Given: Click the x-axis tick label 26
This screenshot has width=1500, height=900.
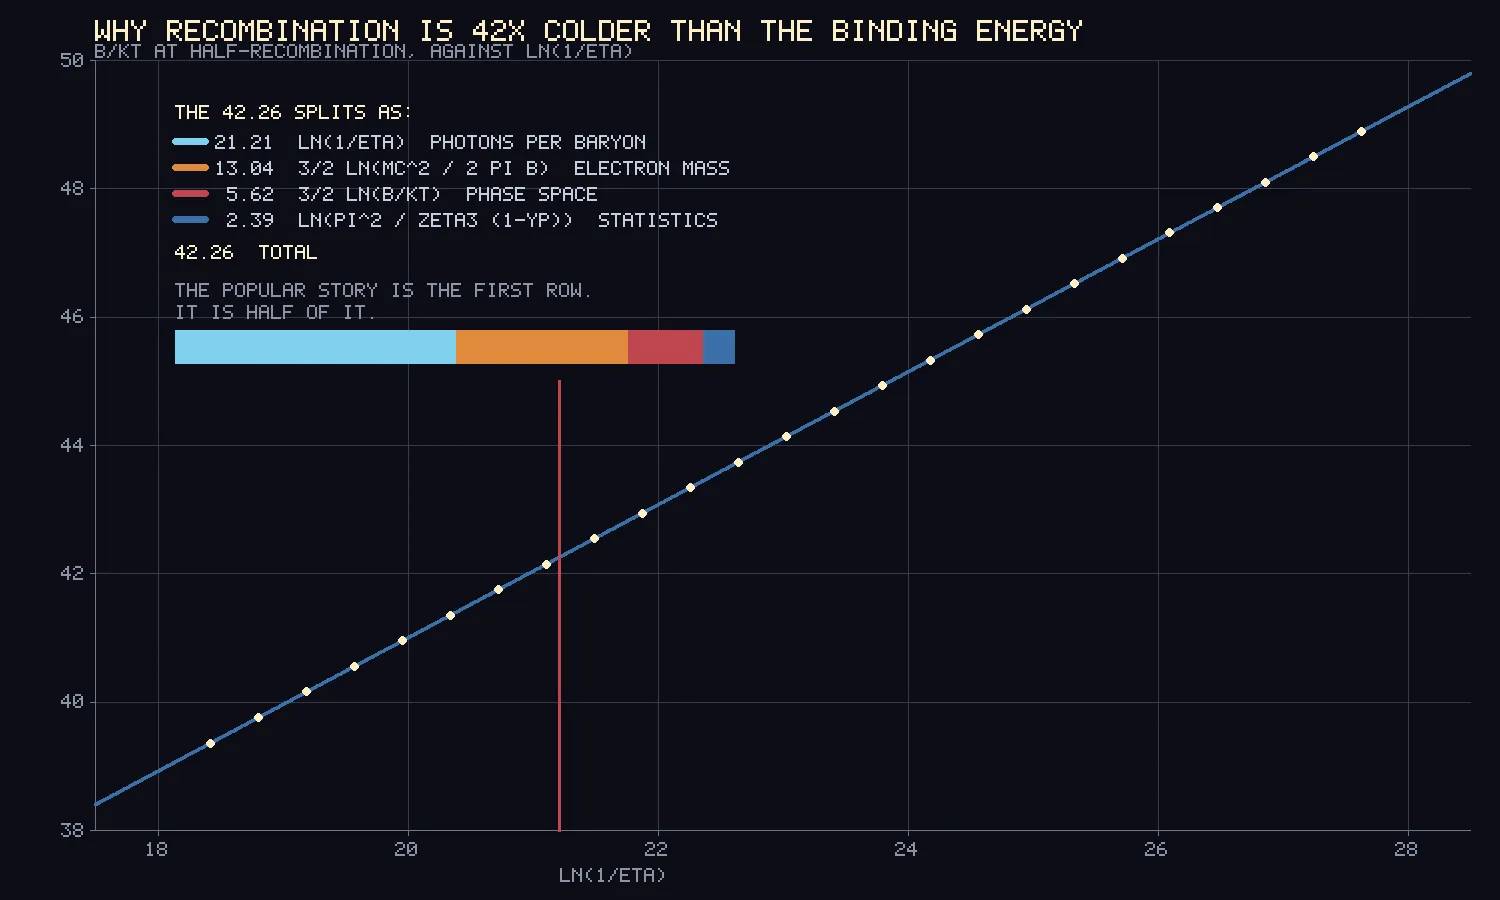Looking at the screenshot, I should click(x=1156, y=849).
